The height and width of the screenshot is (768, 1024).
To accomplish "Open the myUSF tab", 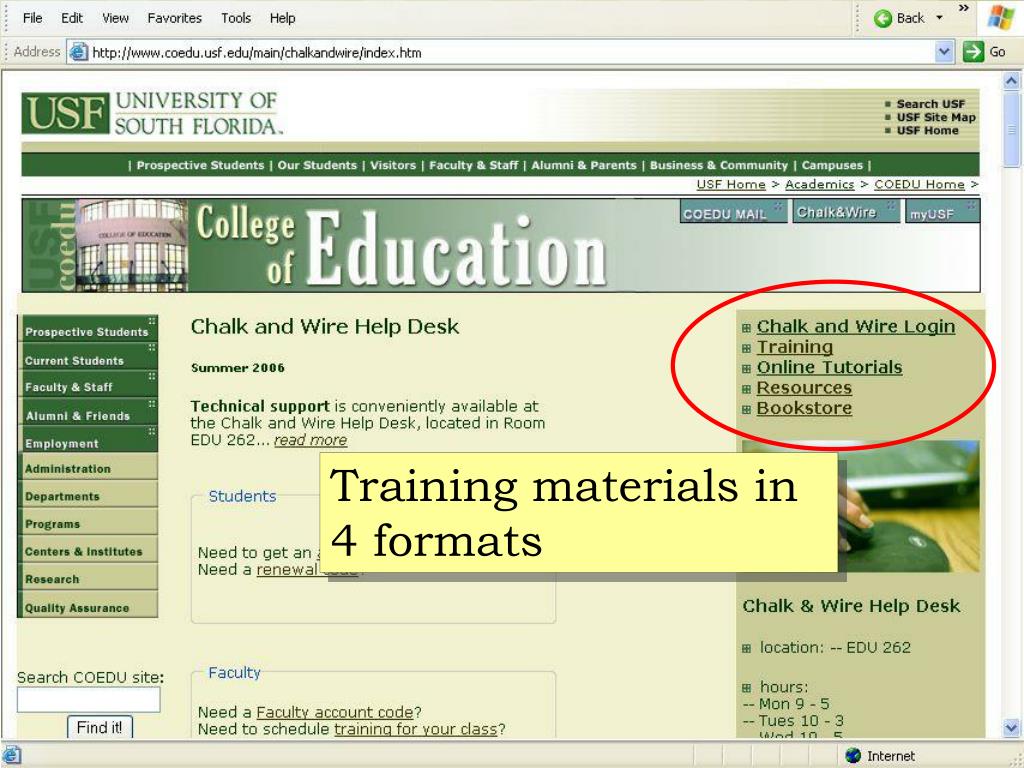I will 942,213.
